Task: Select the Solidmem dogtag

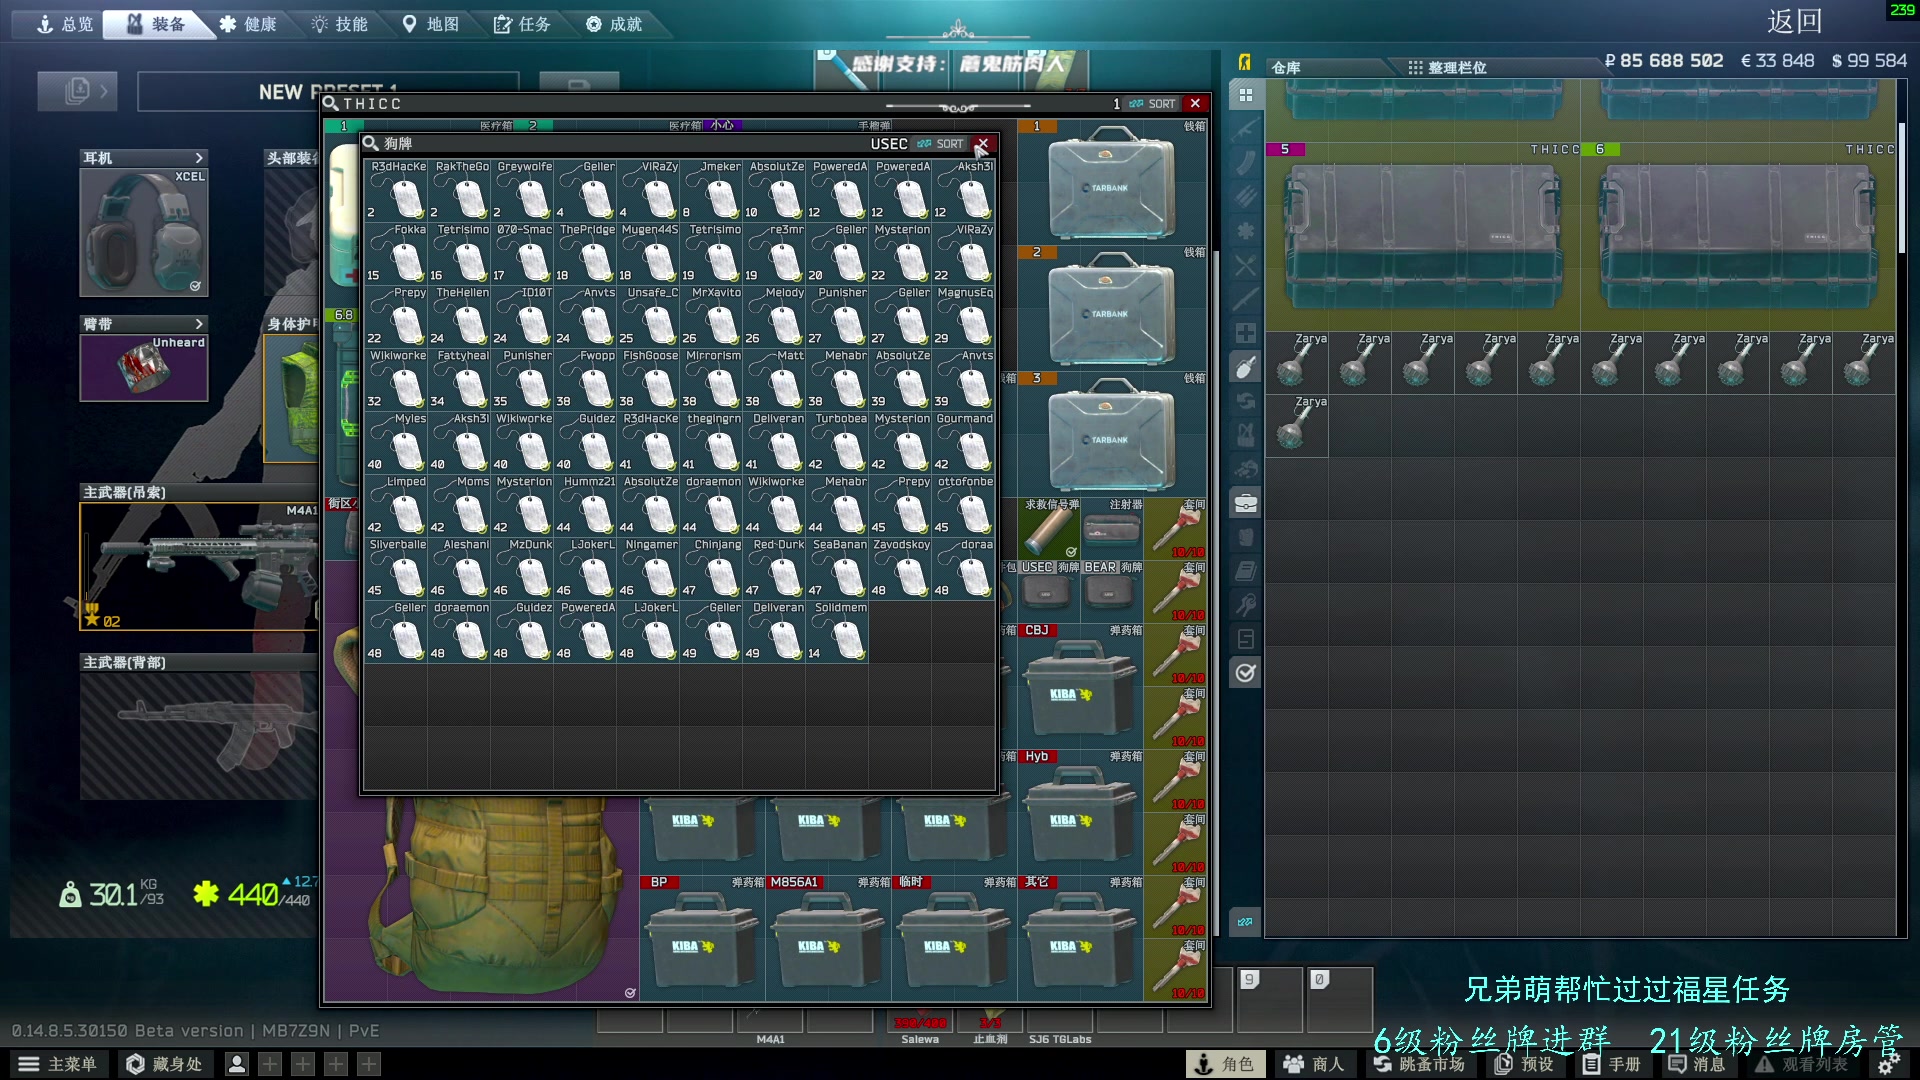Action: tap(837, 631)
